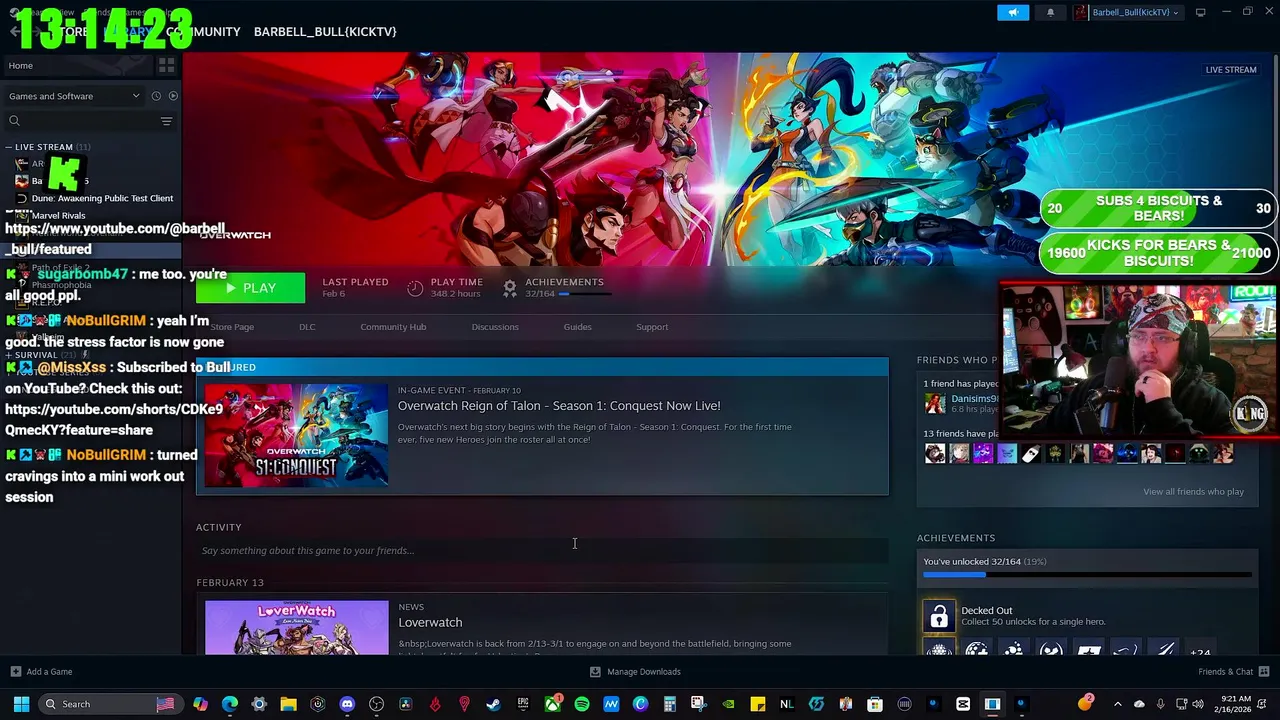1280x720 pixels.
Task: Open Epic Games Launcher from the taskbar
Action: (523, 704)
